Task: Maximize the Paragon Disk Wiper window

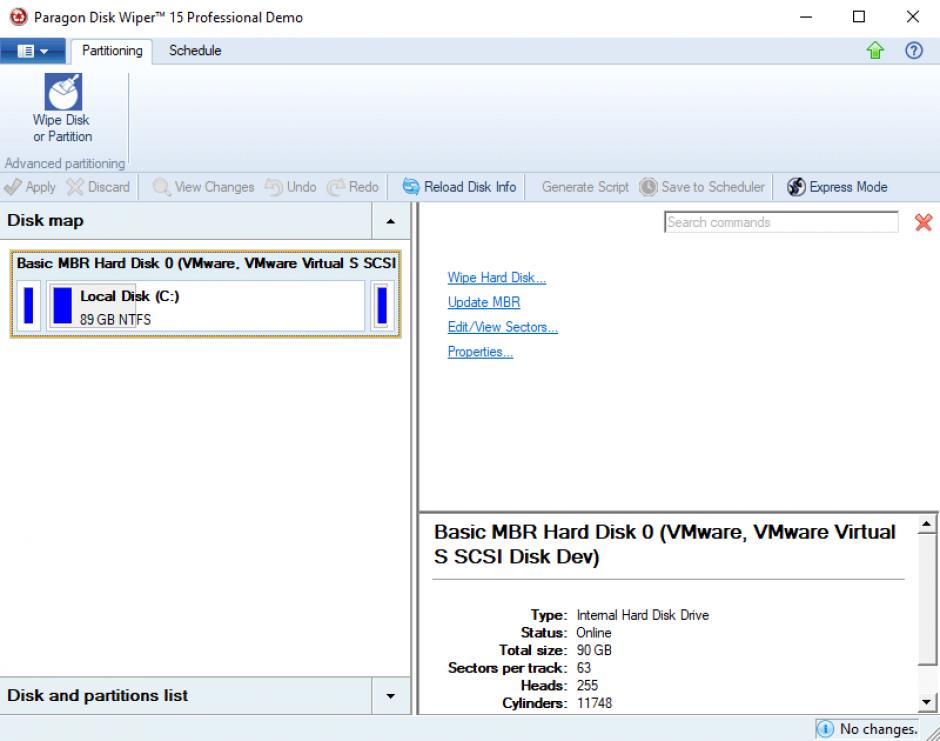Action: coord(858,17)
